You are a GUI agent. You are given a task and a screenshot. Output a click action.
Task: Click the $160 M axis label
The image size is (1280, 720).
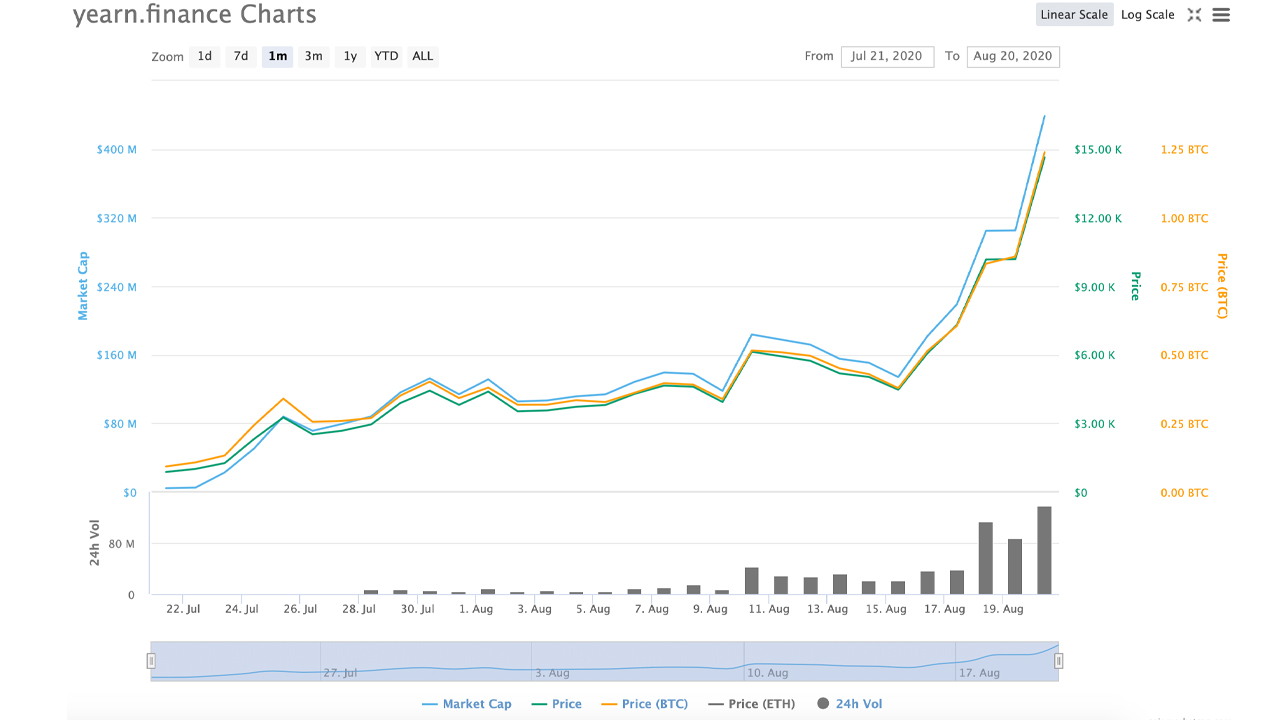coord(116,355)
